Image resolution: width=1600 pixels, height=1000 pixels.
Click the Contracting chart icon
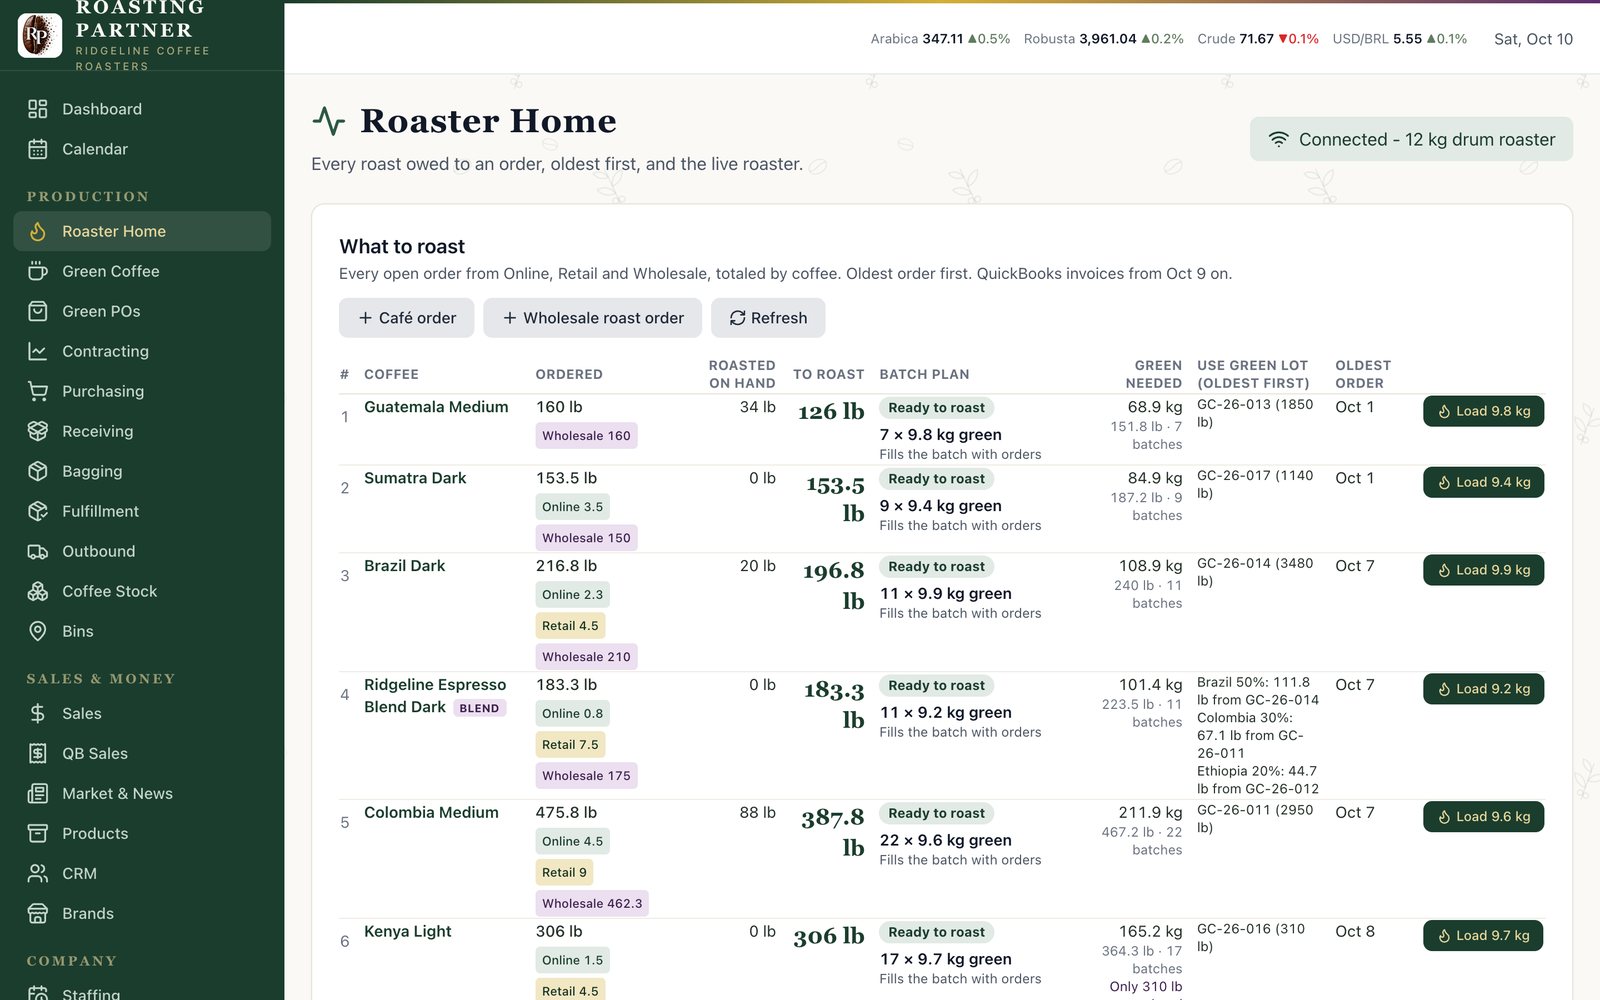pyautogui.click(x=38, y=351)
